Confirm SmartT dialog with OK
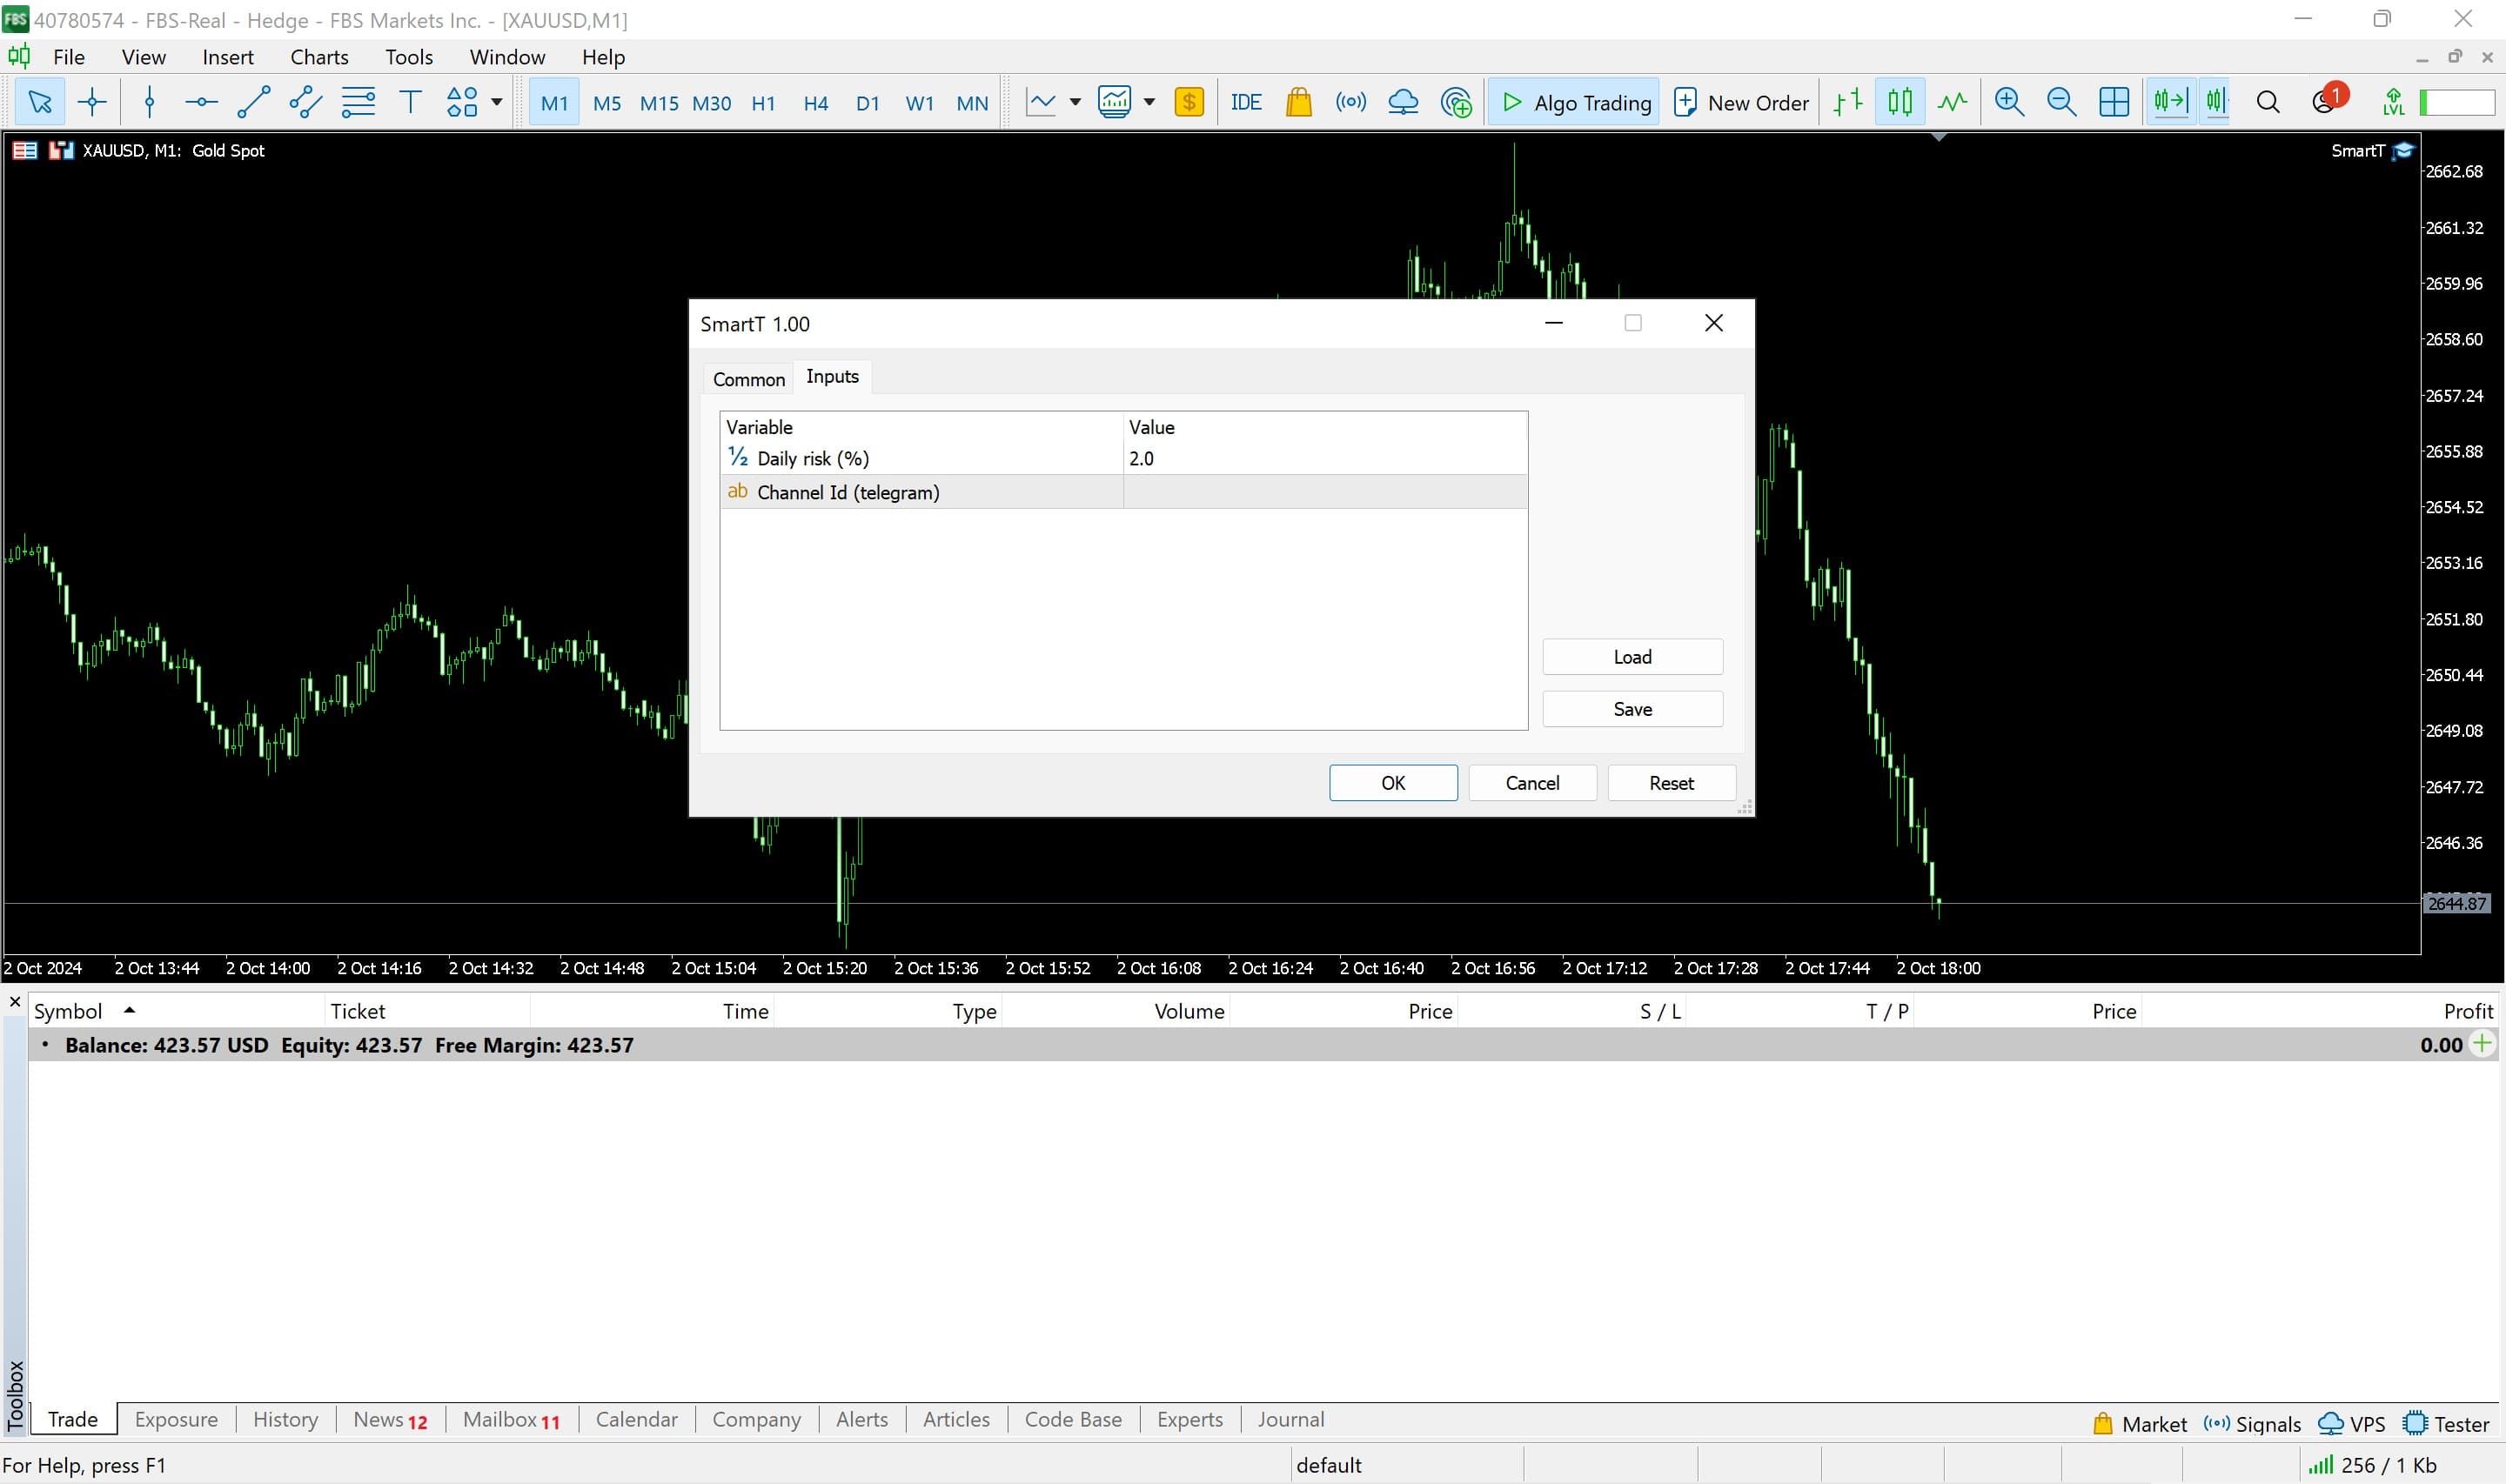This screenshot has height=1484, width=2506. click(1393, 783)
